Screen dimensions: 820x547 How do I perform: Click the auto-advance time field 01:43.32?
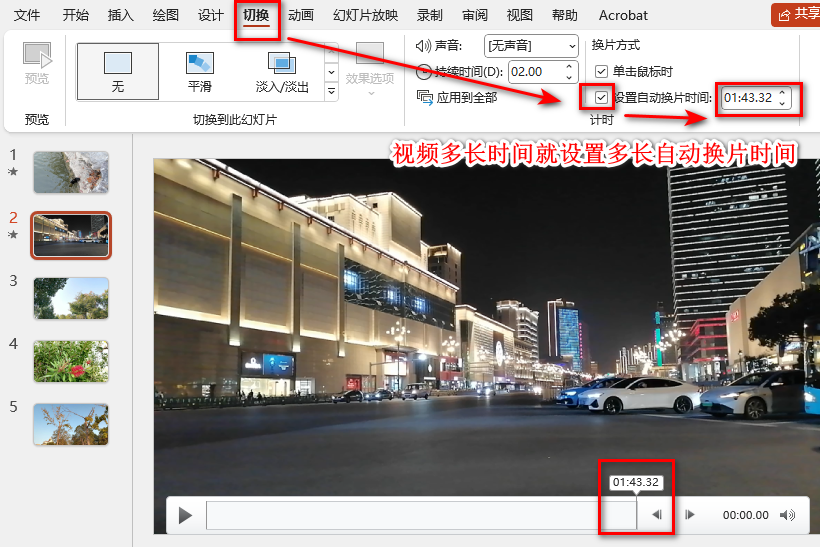pos(749,98)
